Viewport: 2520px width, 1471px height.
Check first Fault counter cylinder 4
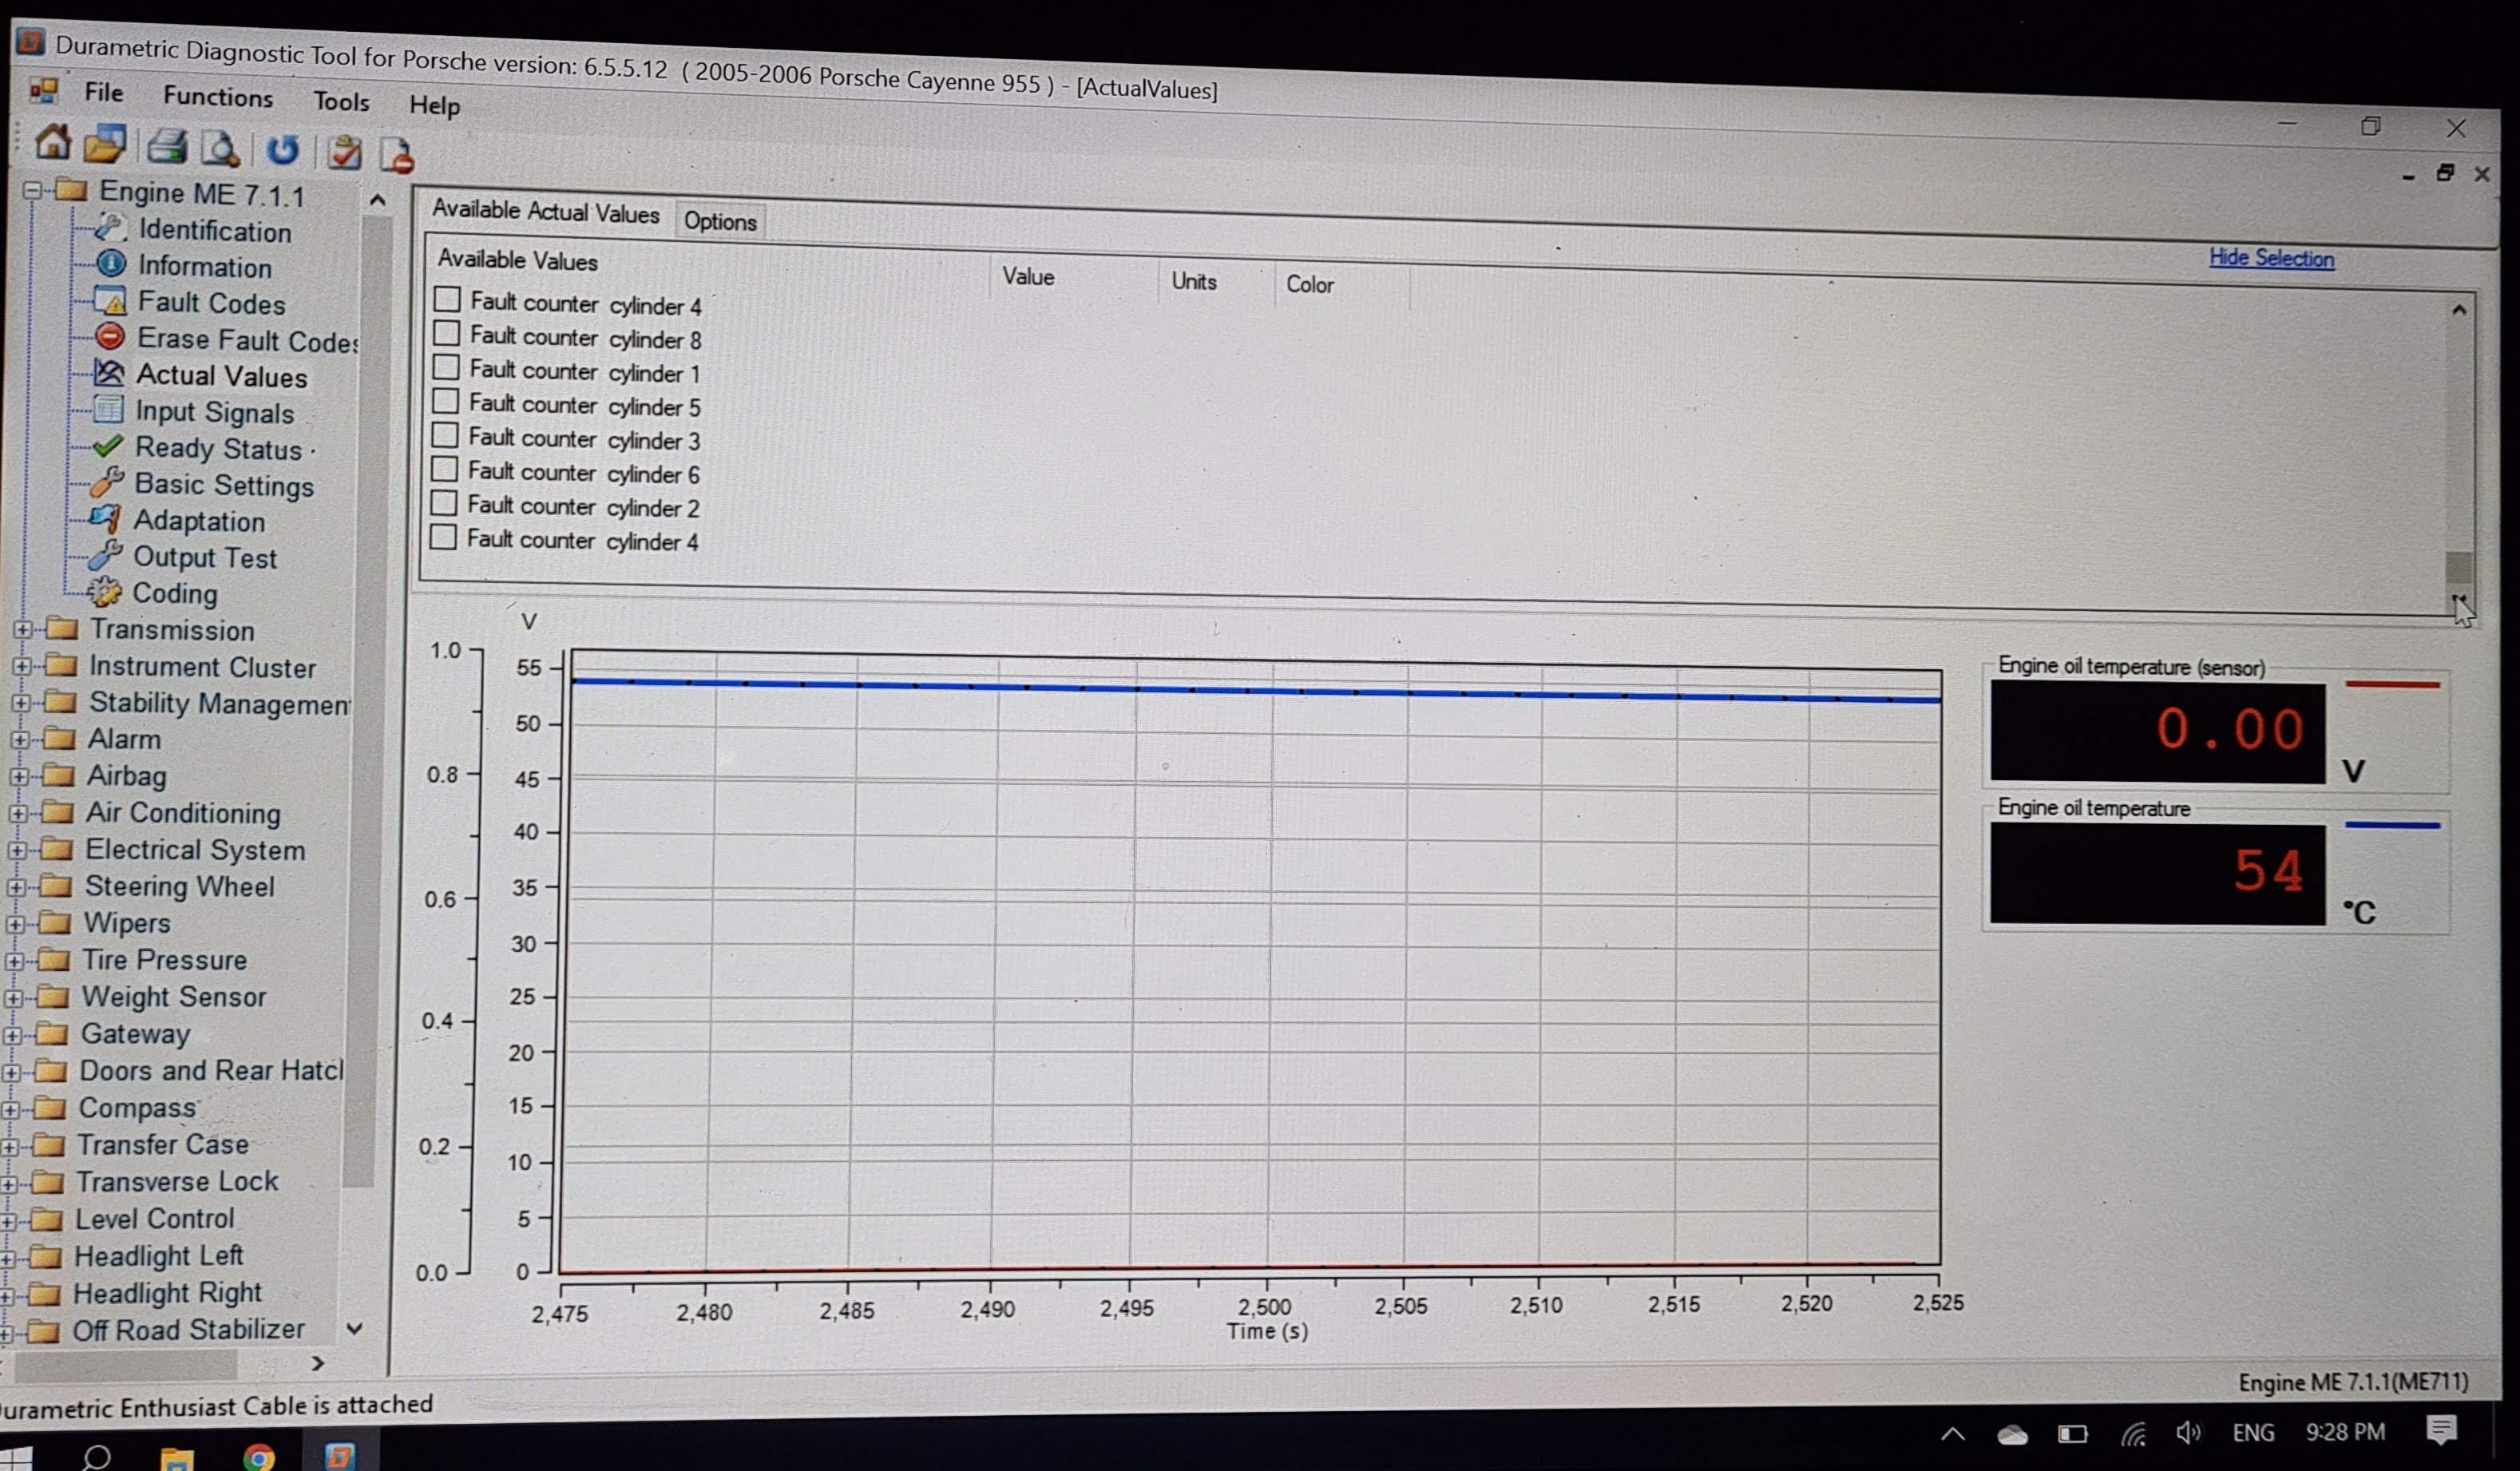tap(447, 299)
